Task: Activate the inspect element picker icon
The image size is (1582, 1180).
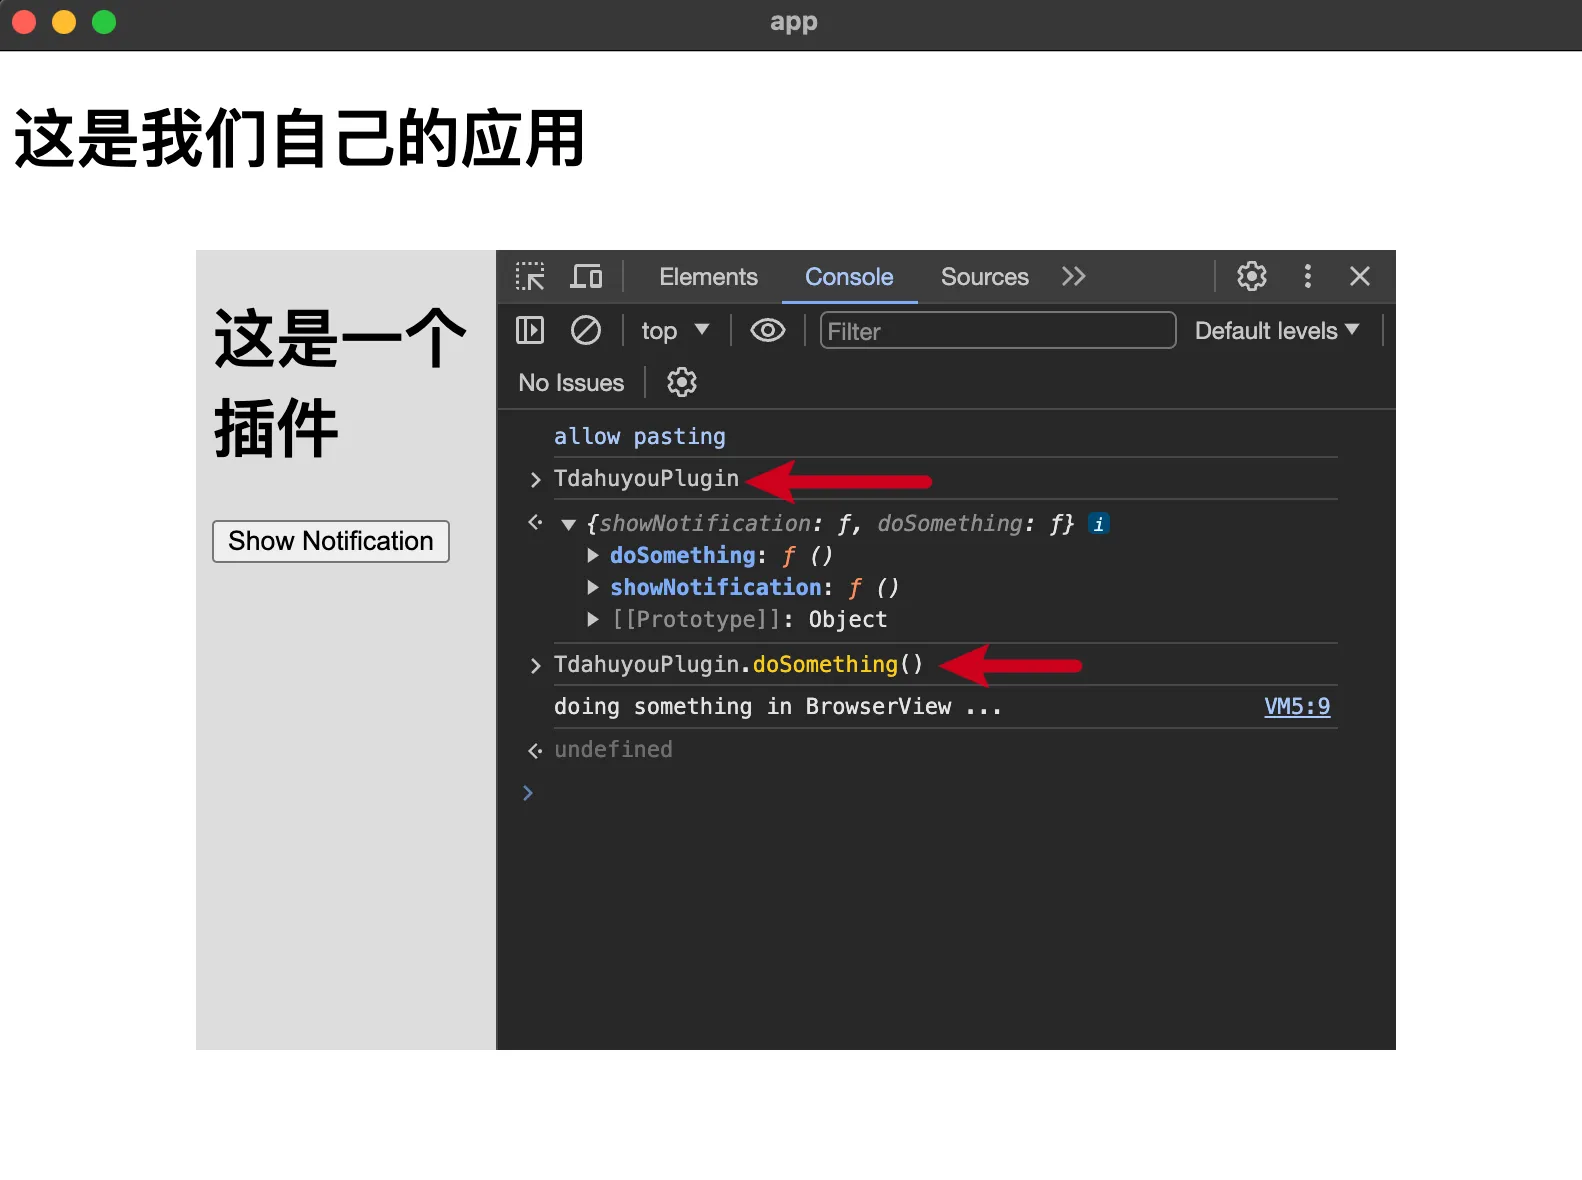Action: pos(530,277)
